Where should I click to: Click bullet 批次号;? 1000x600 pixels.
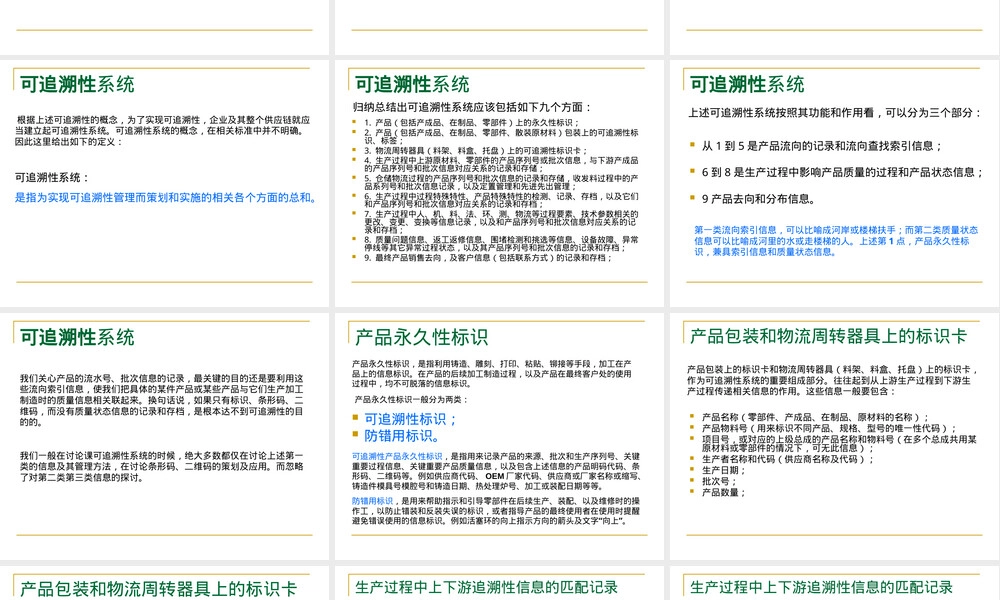(x=719, y=481)
